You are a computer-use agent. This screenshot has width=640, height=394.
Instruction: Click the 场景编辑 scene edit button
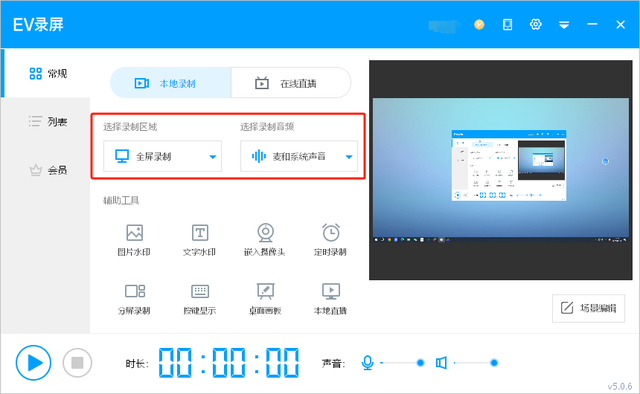pyautogui.click(x=588, y=308)
